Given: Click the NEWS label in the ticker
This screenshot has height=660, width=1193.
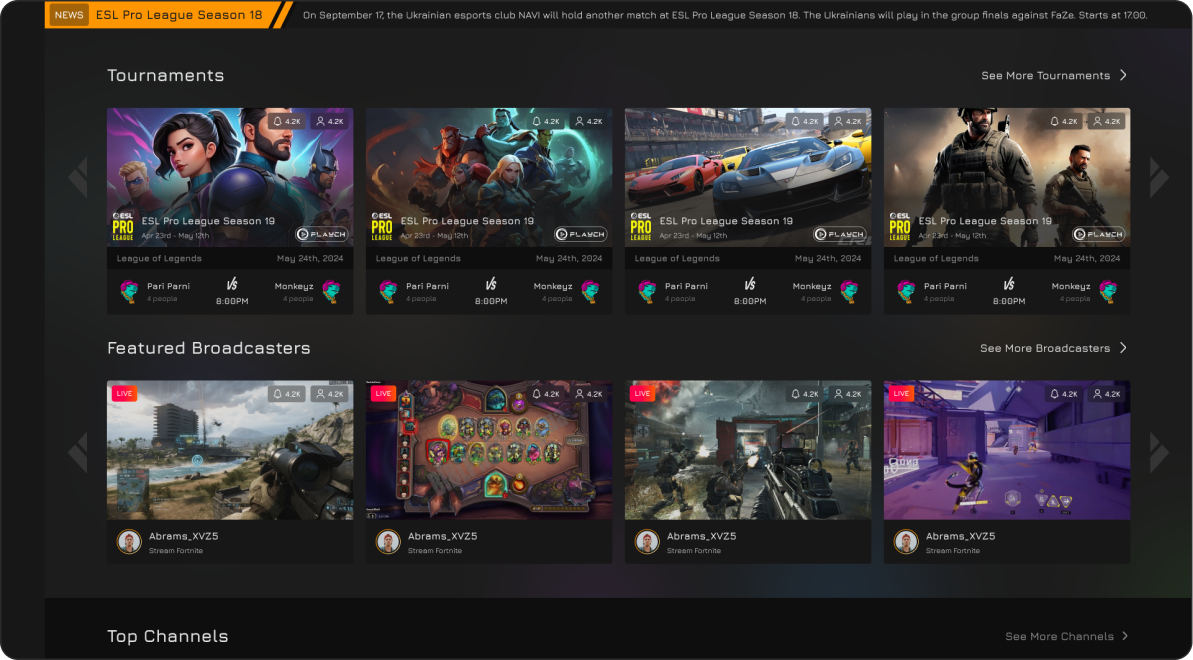Looking at the screenshot, I should (x=69, y=15).
